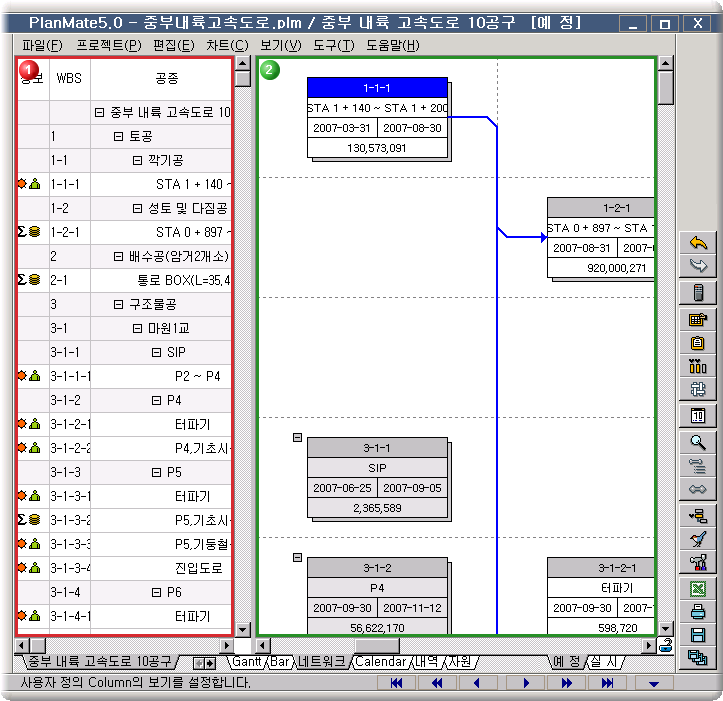Switch to the Gantt tab

[x=246, y=662]
